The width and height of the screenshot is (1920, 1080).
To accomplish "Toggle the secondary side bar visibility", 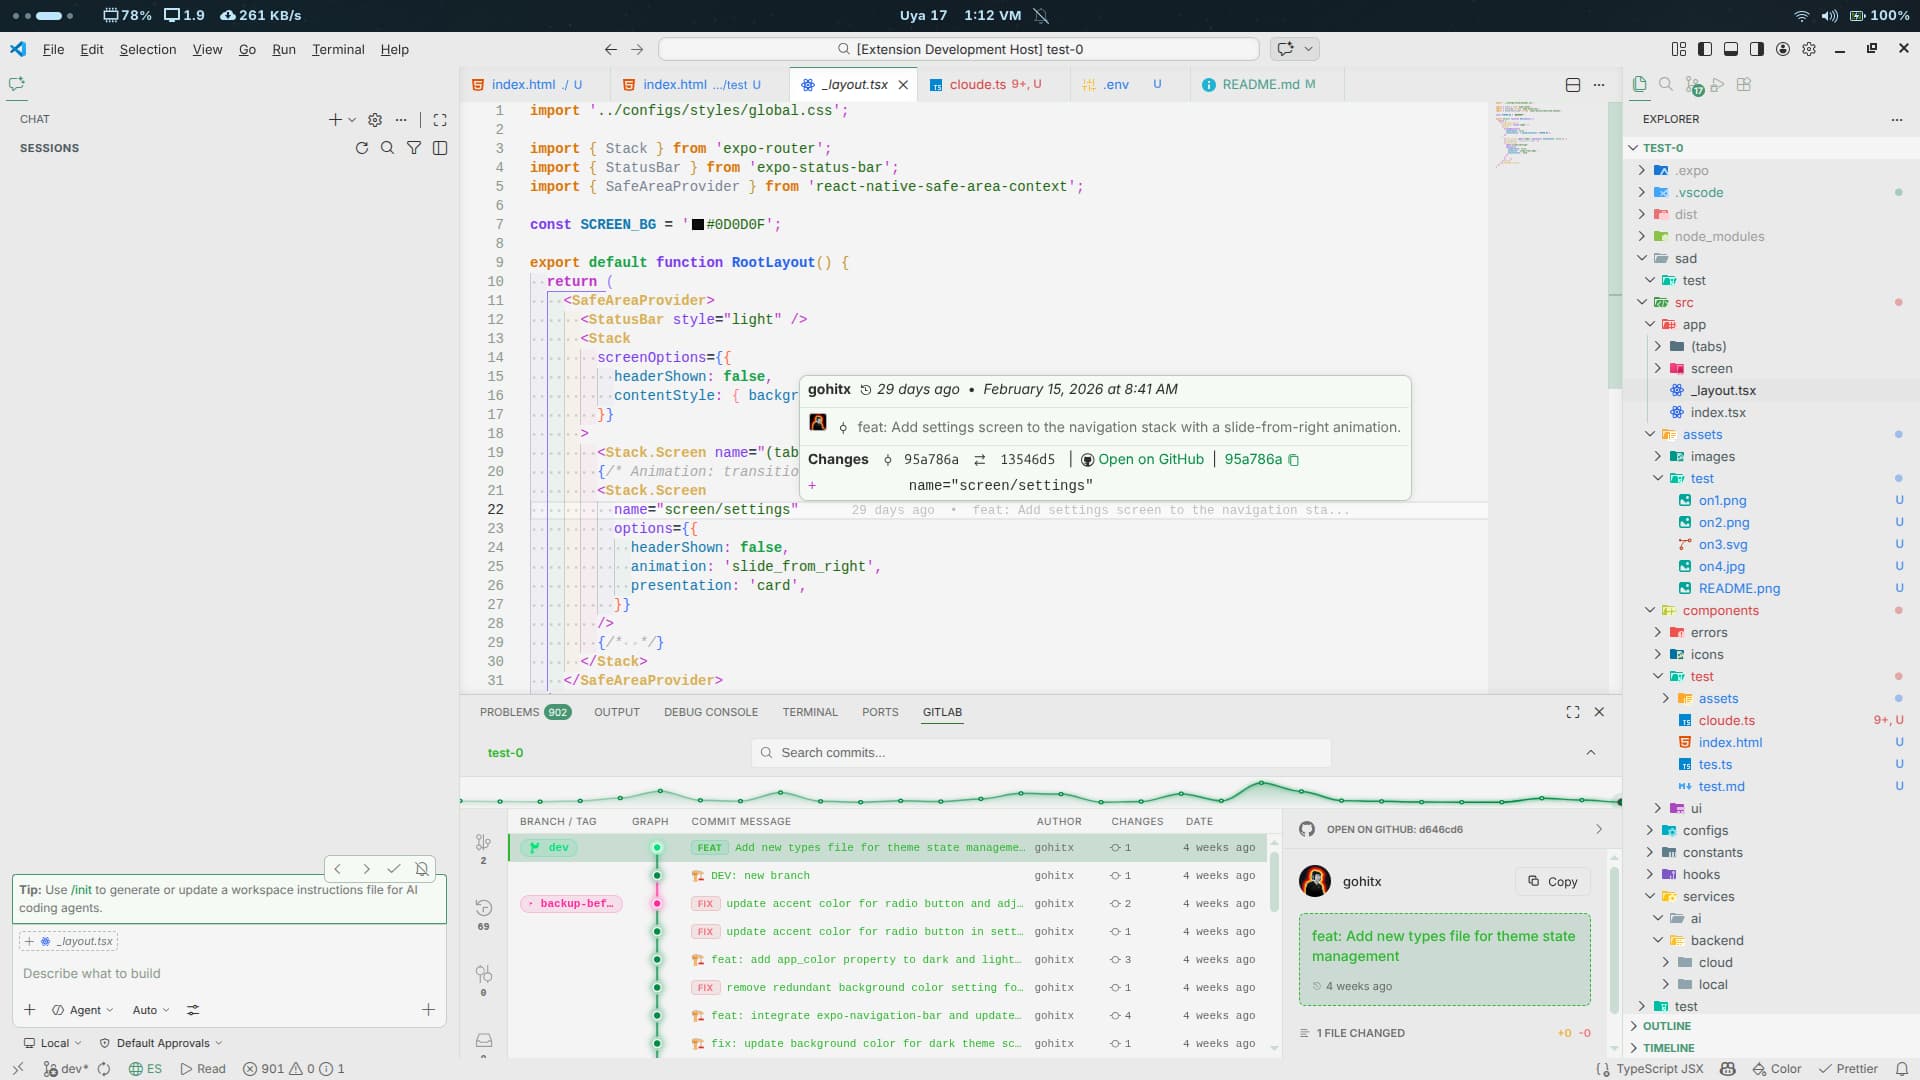I will [1757, 49].
